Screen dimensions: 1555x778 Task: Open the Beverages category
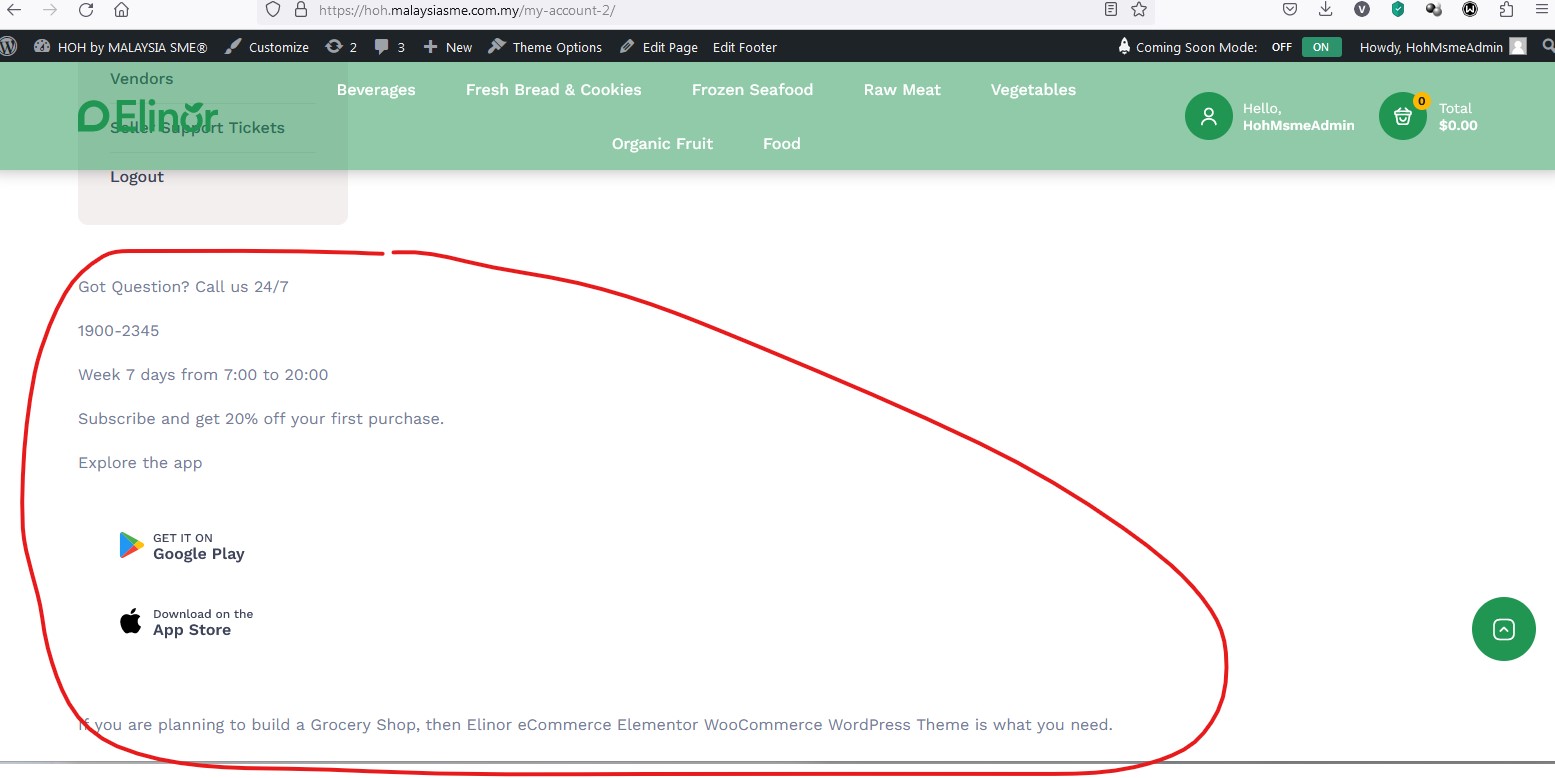click(376, 90)
